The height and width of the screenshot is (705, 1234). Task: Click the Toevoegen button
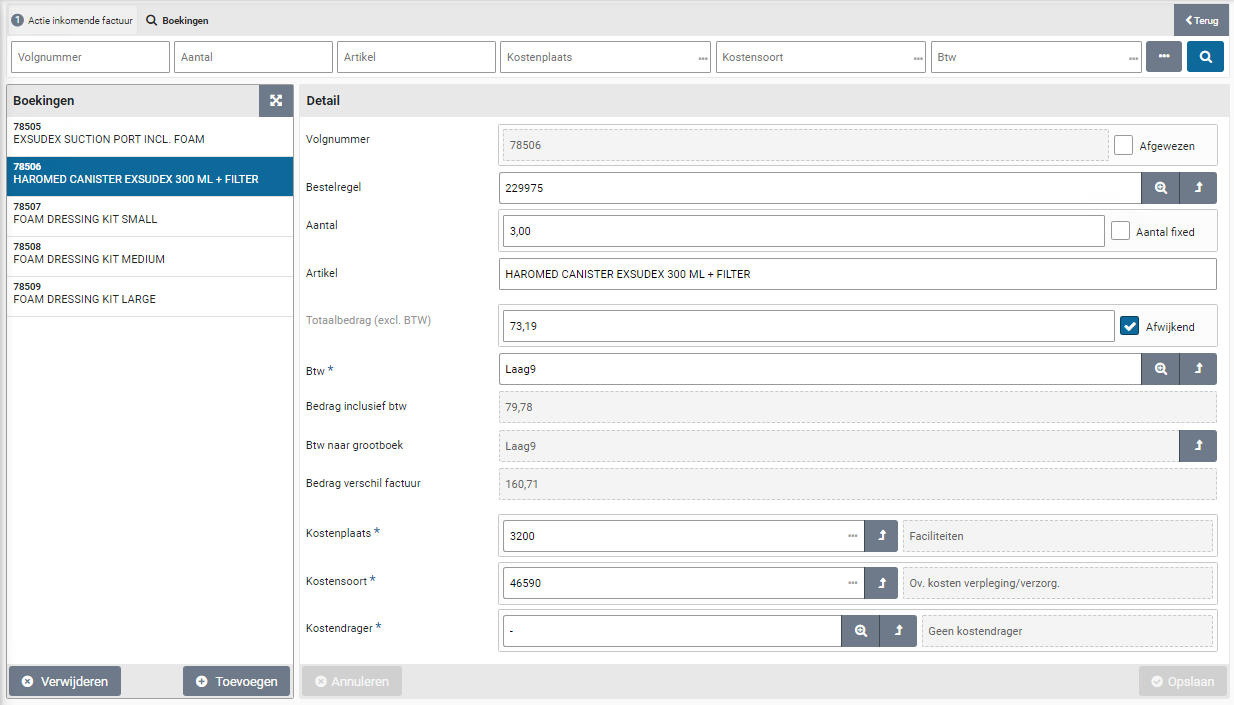tap(237, 681)
